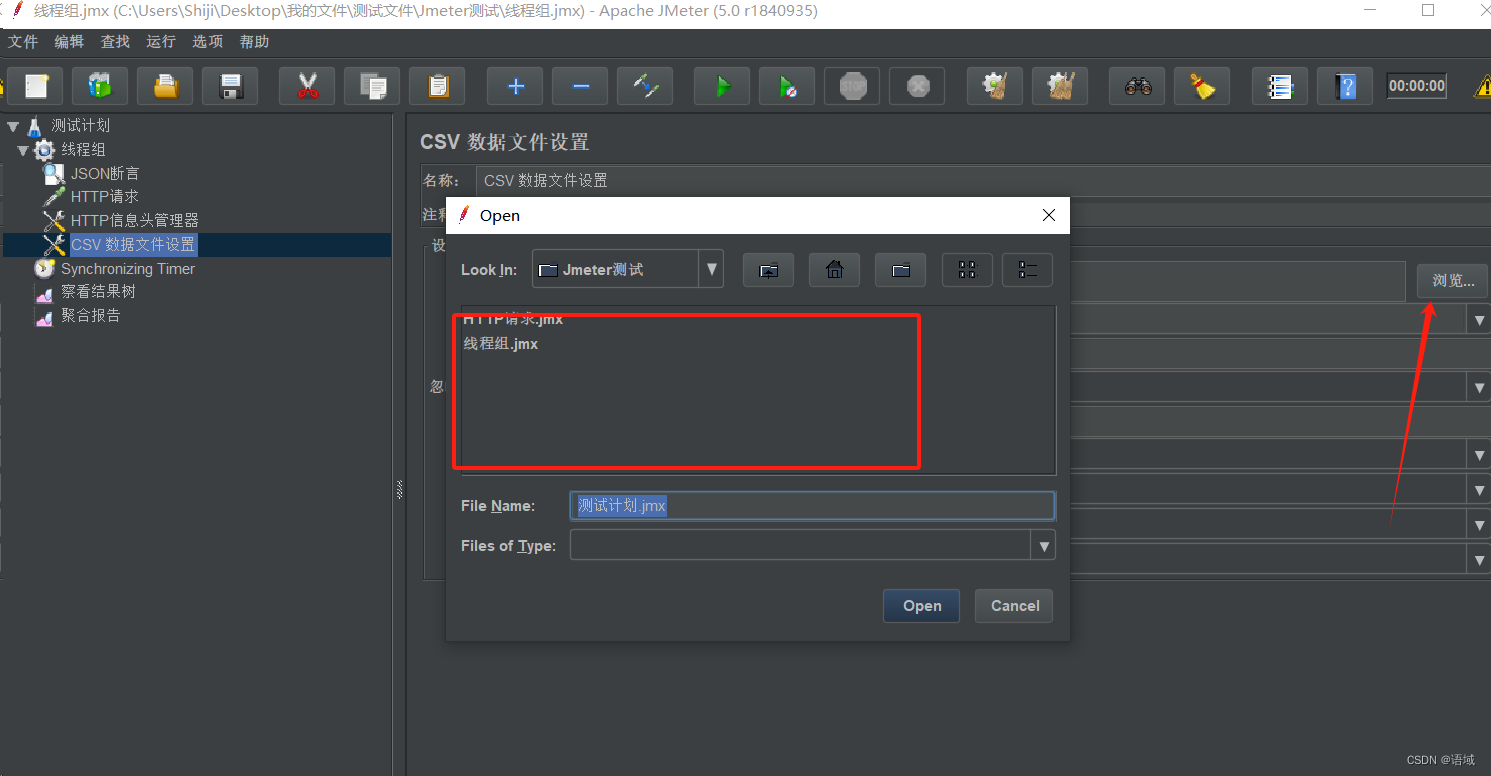Screen dimensions: 1491x776
Task: Select 察看结果树 in the tree
Action: pyautogui.click(x=98, y=292)
